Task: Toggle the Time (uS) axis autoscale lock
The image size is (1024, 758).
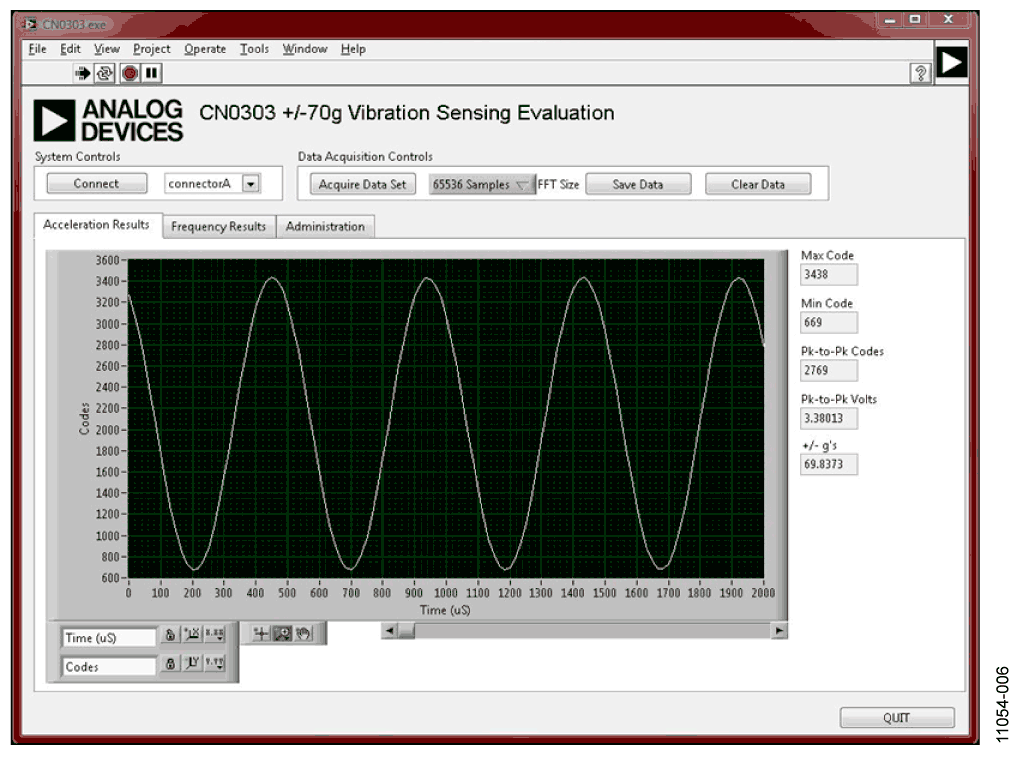Action: pos(171,635)
